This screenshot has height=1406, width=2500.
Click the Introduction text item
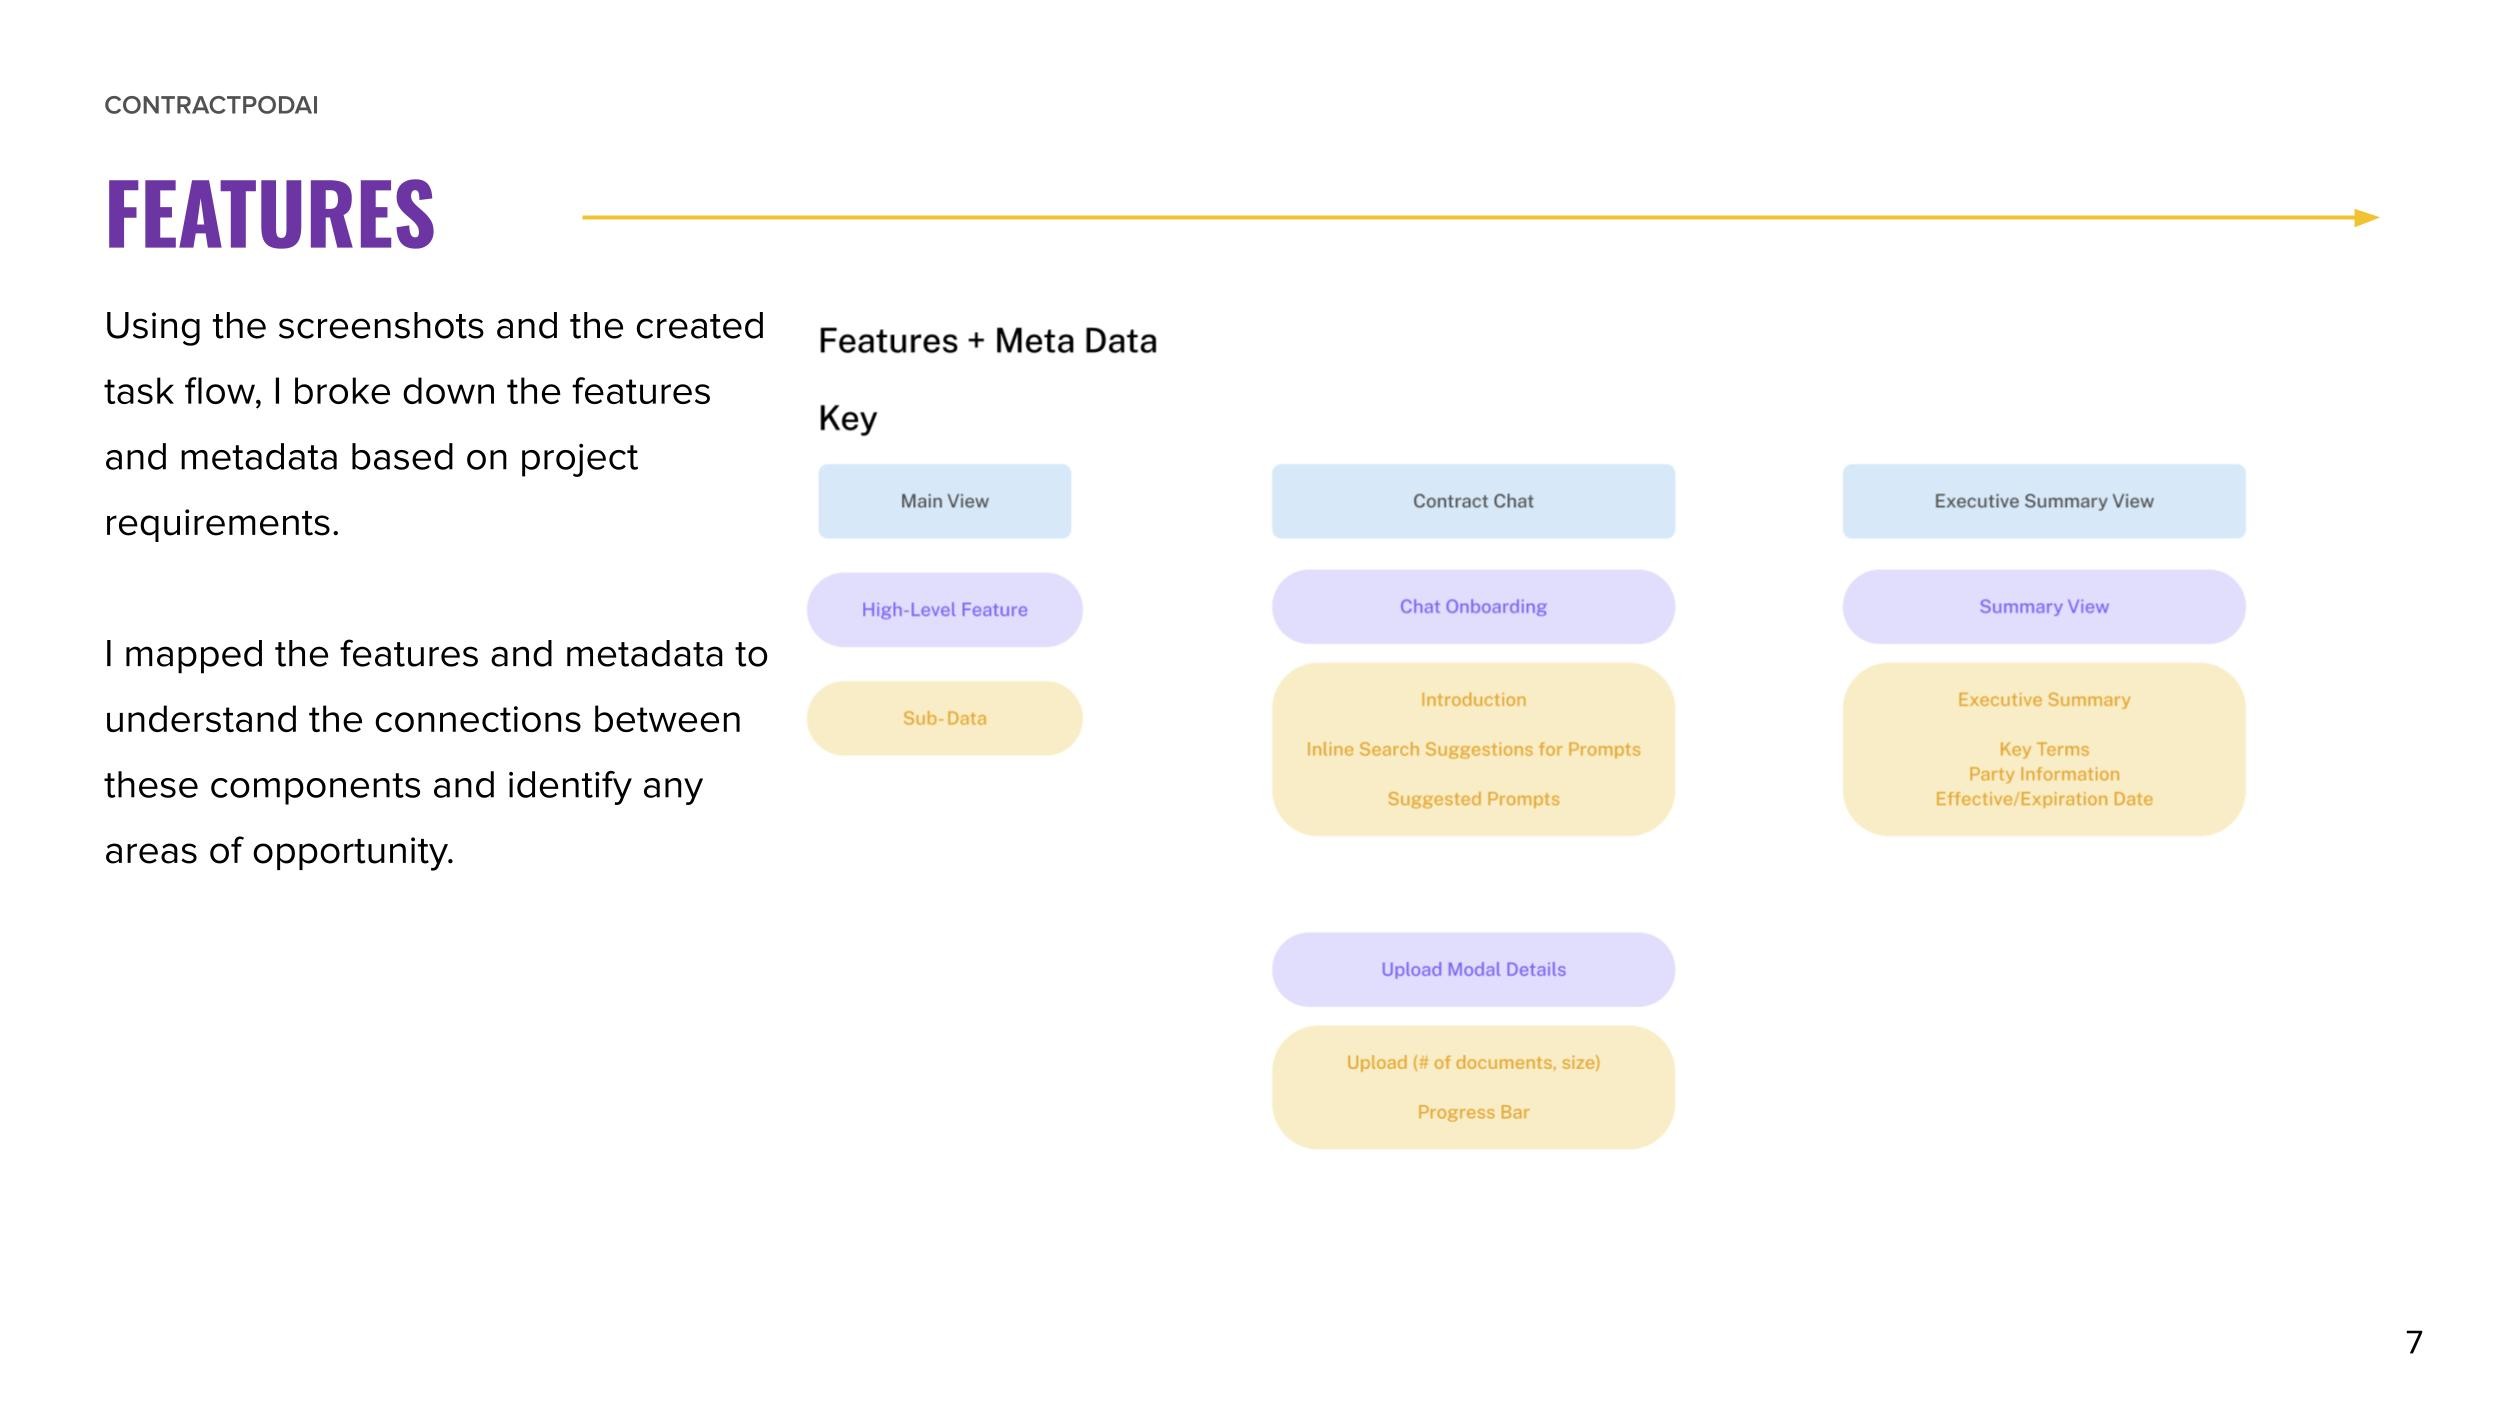1472,700
